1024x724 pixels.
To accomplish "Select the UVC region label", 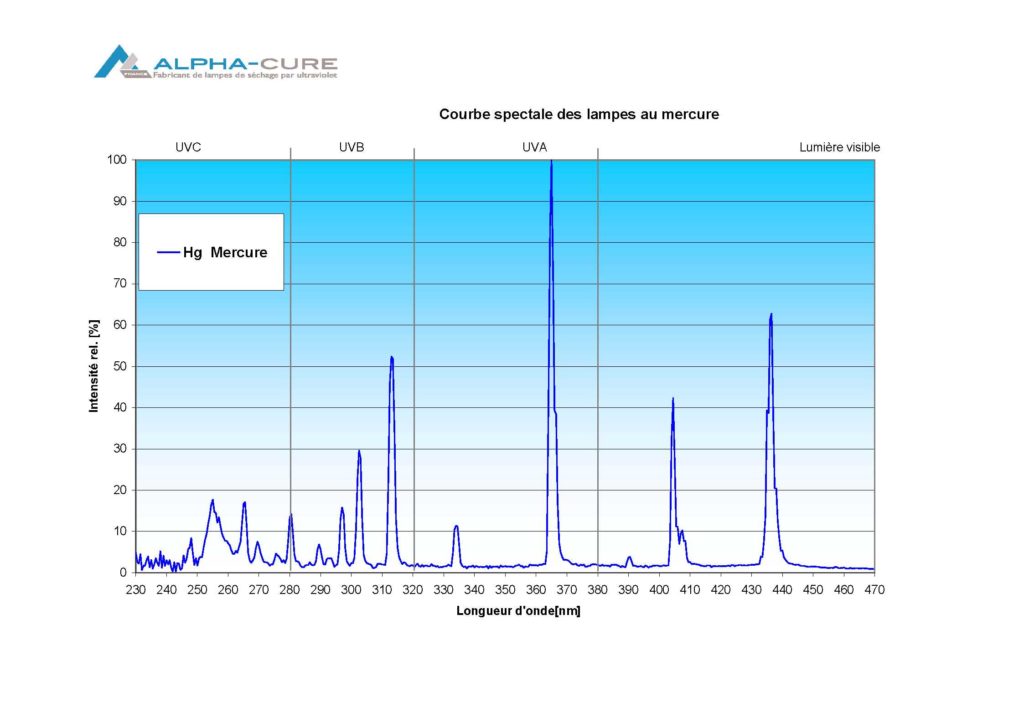I will pyautogui.click(x=188, y=147).
